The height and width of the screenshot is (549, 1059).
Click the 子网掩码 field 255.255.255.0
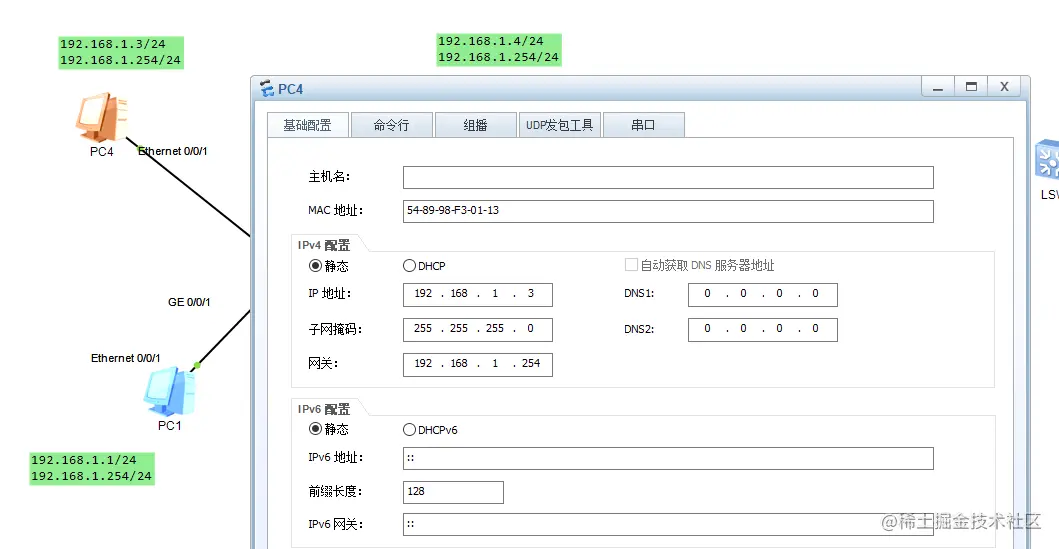(x=477, y=330)
